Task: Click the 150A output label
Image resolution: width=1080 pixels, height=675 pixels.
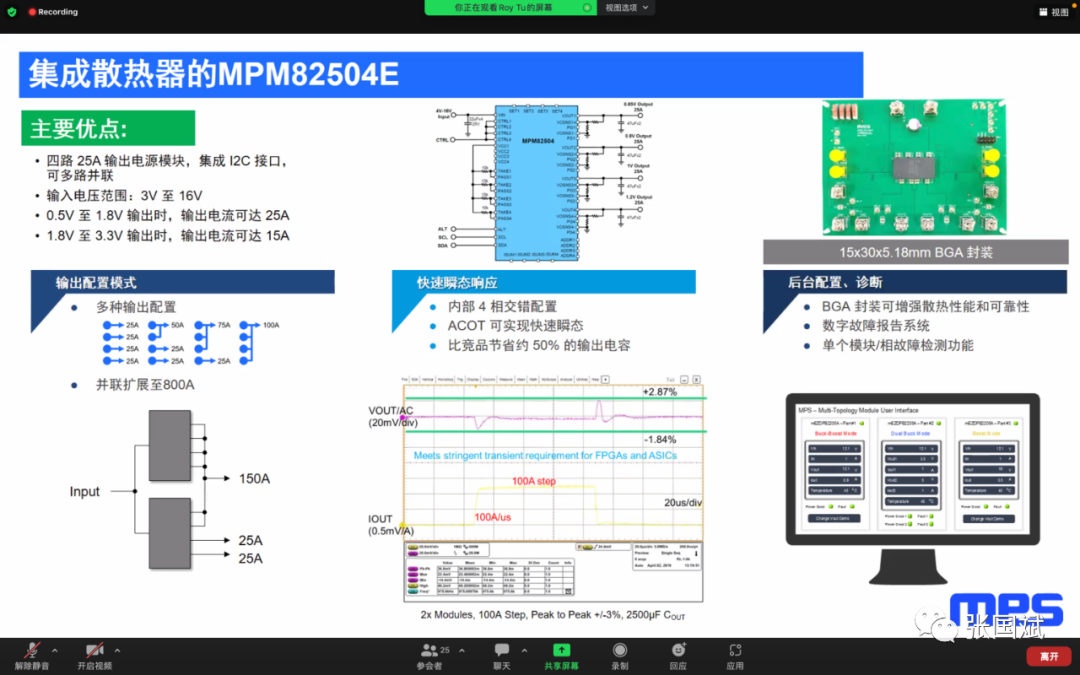Action: pos(254,479)
